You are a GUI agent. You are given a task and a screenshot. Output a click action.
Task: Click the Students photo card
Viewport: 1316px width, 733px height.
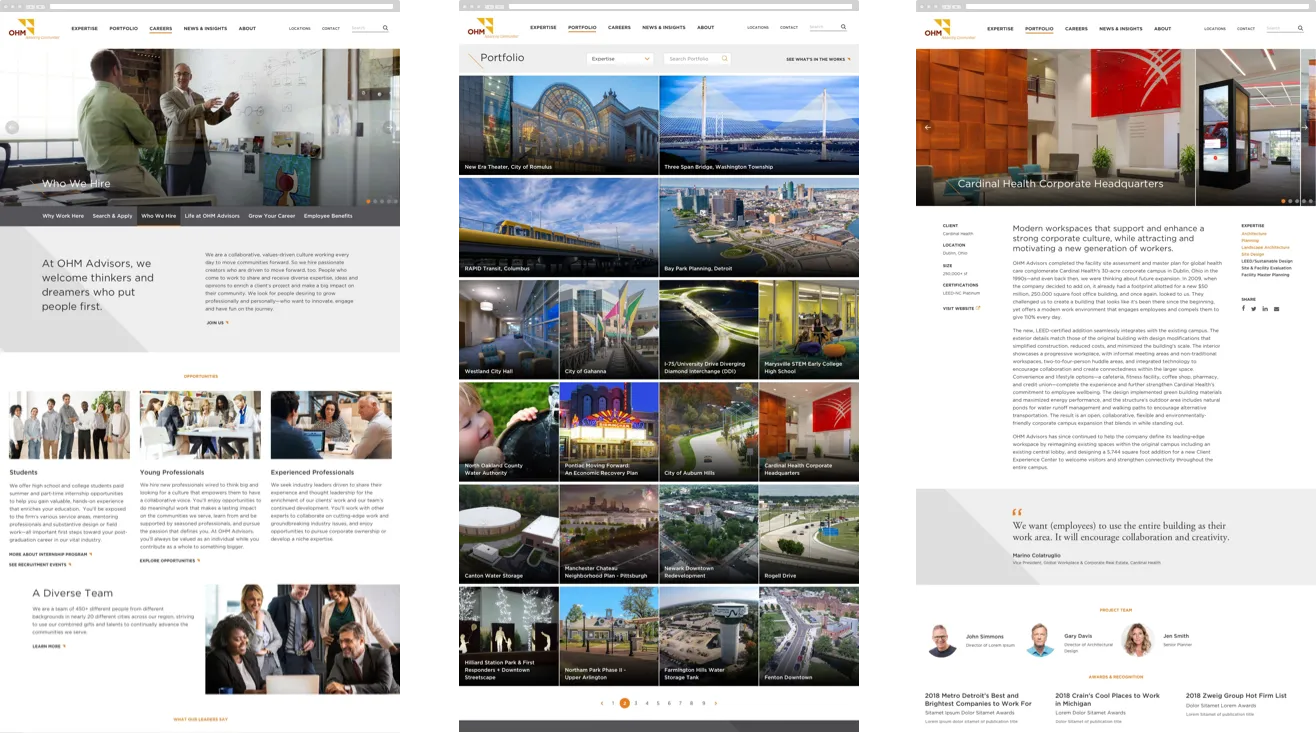click(x=69, y=425)
